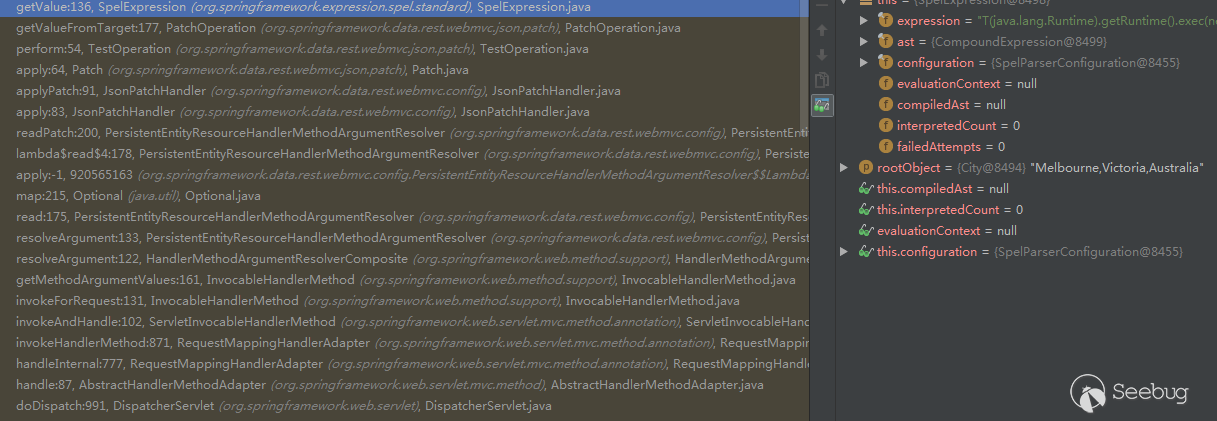Select the apply:83 JsonPatchHandler frame

coord(402,112)
